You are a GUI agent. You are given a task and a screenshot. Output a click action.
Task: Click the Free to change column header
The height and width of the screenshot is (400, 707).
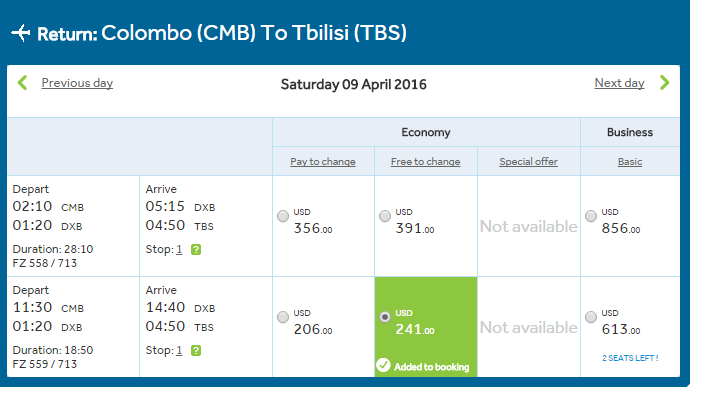point(425,162)
